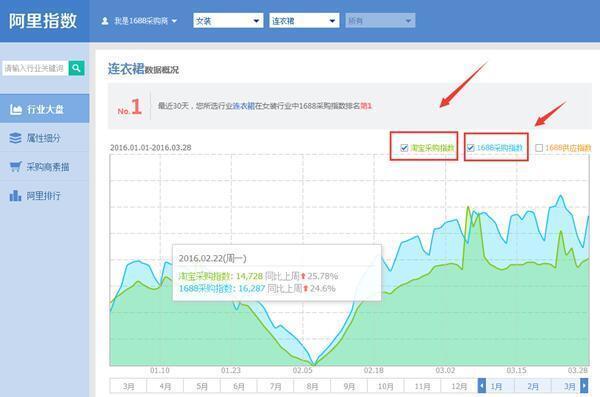Select 属性细分 menu item
This screenshot has height=397, width=600.
pos(44,138)
